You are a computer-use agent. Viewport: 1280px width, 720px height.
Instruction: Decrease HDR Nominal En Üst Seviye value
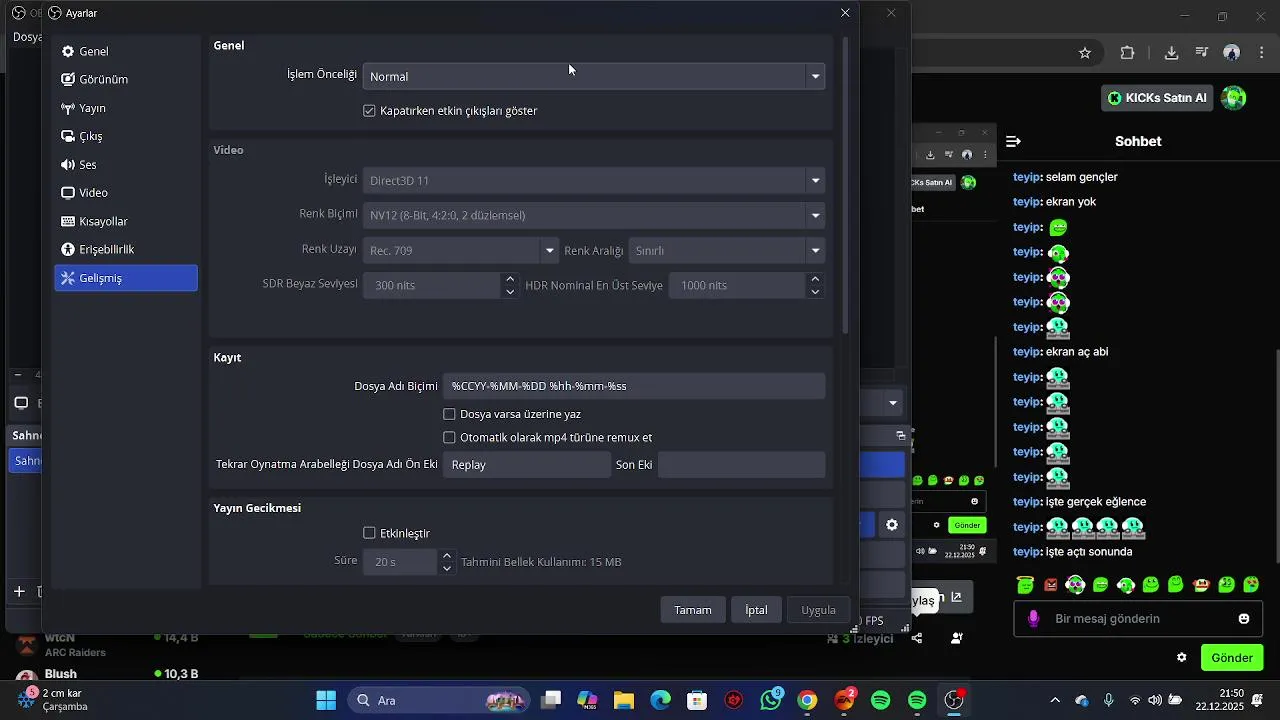click(816, 292)
